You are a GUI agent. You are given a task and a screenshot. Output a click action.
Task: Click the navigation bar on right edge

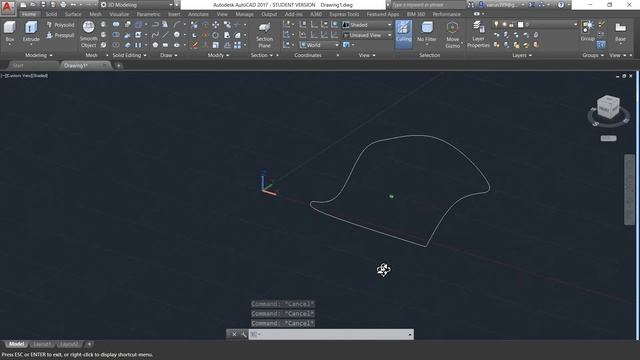(629, 189)
